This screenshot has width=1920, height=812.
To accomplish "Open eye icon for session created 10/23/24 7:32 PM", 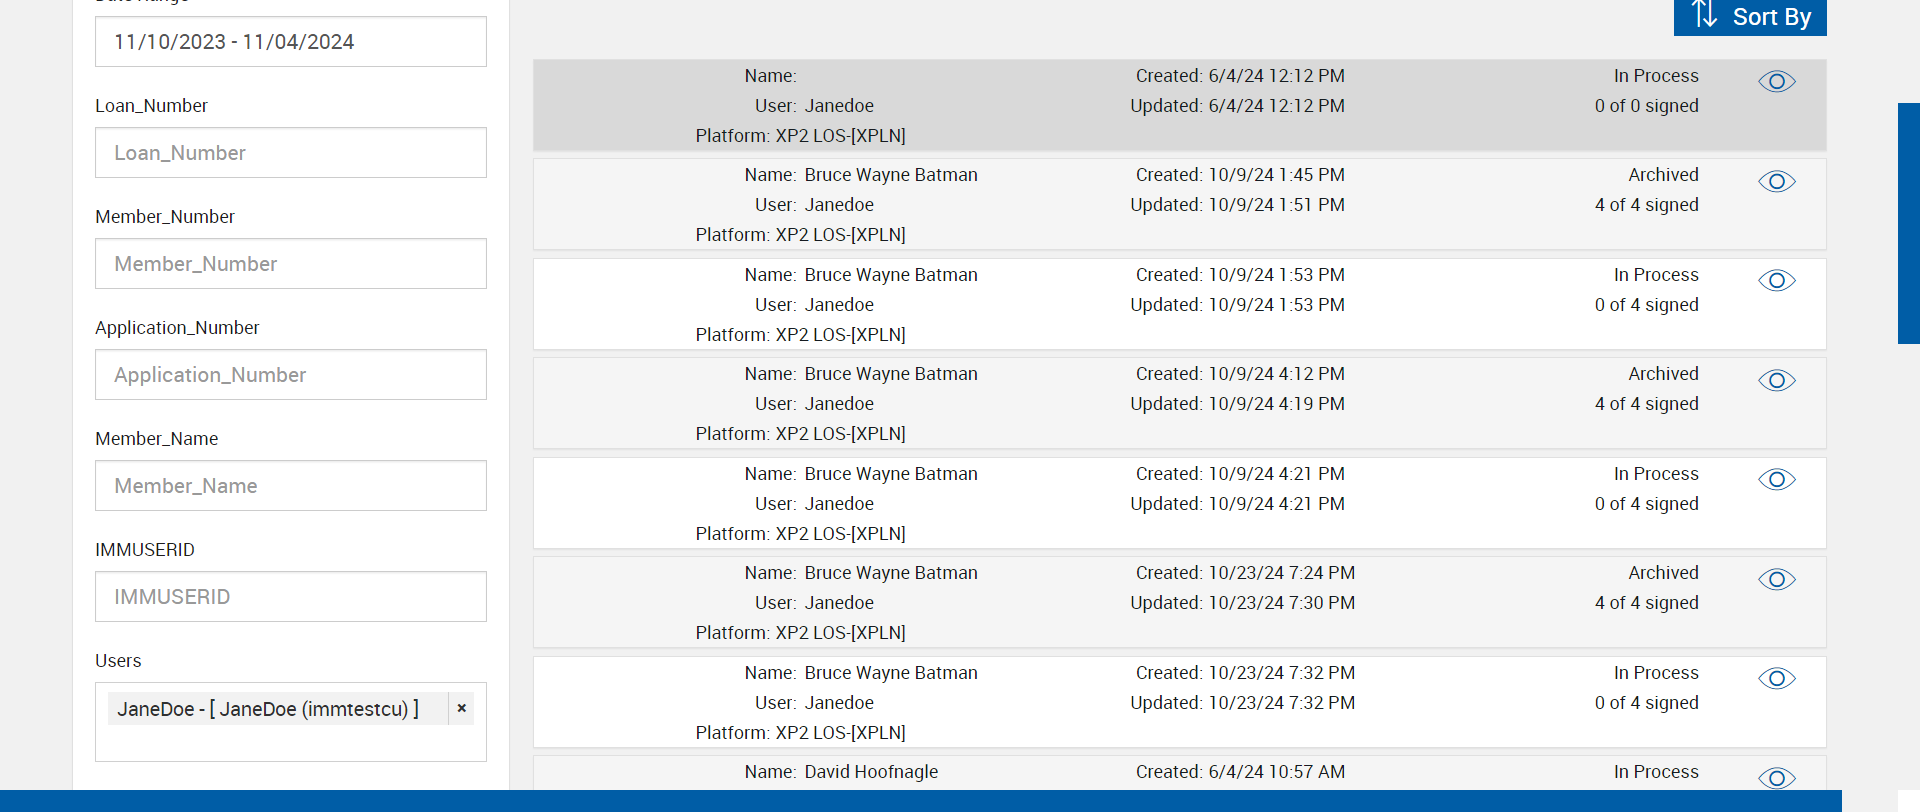I will 1776,679.
